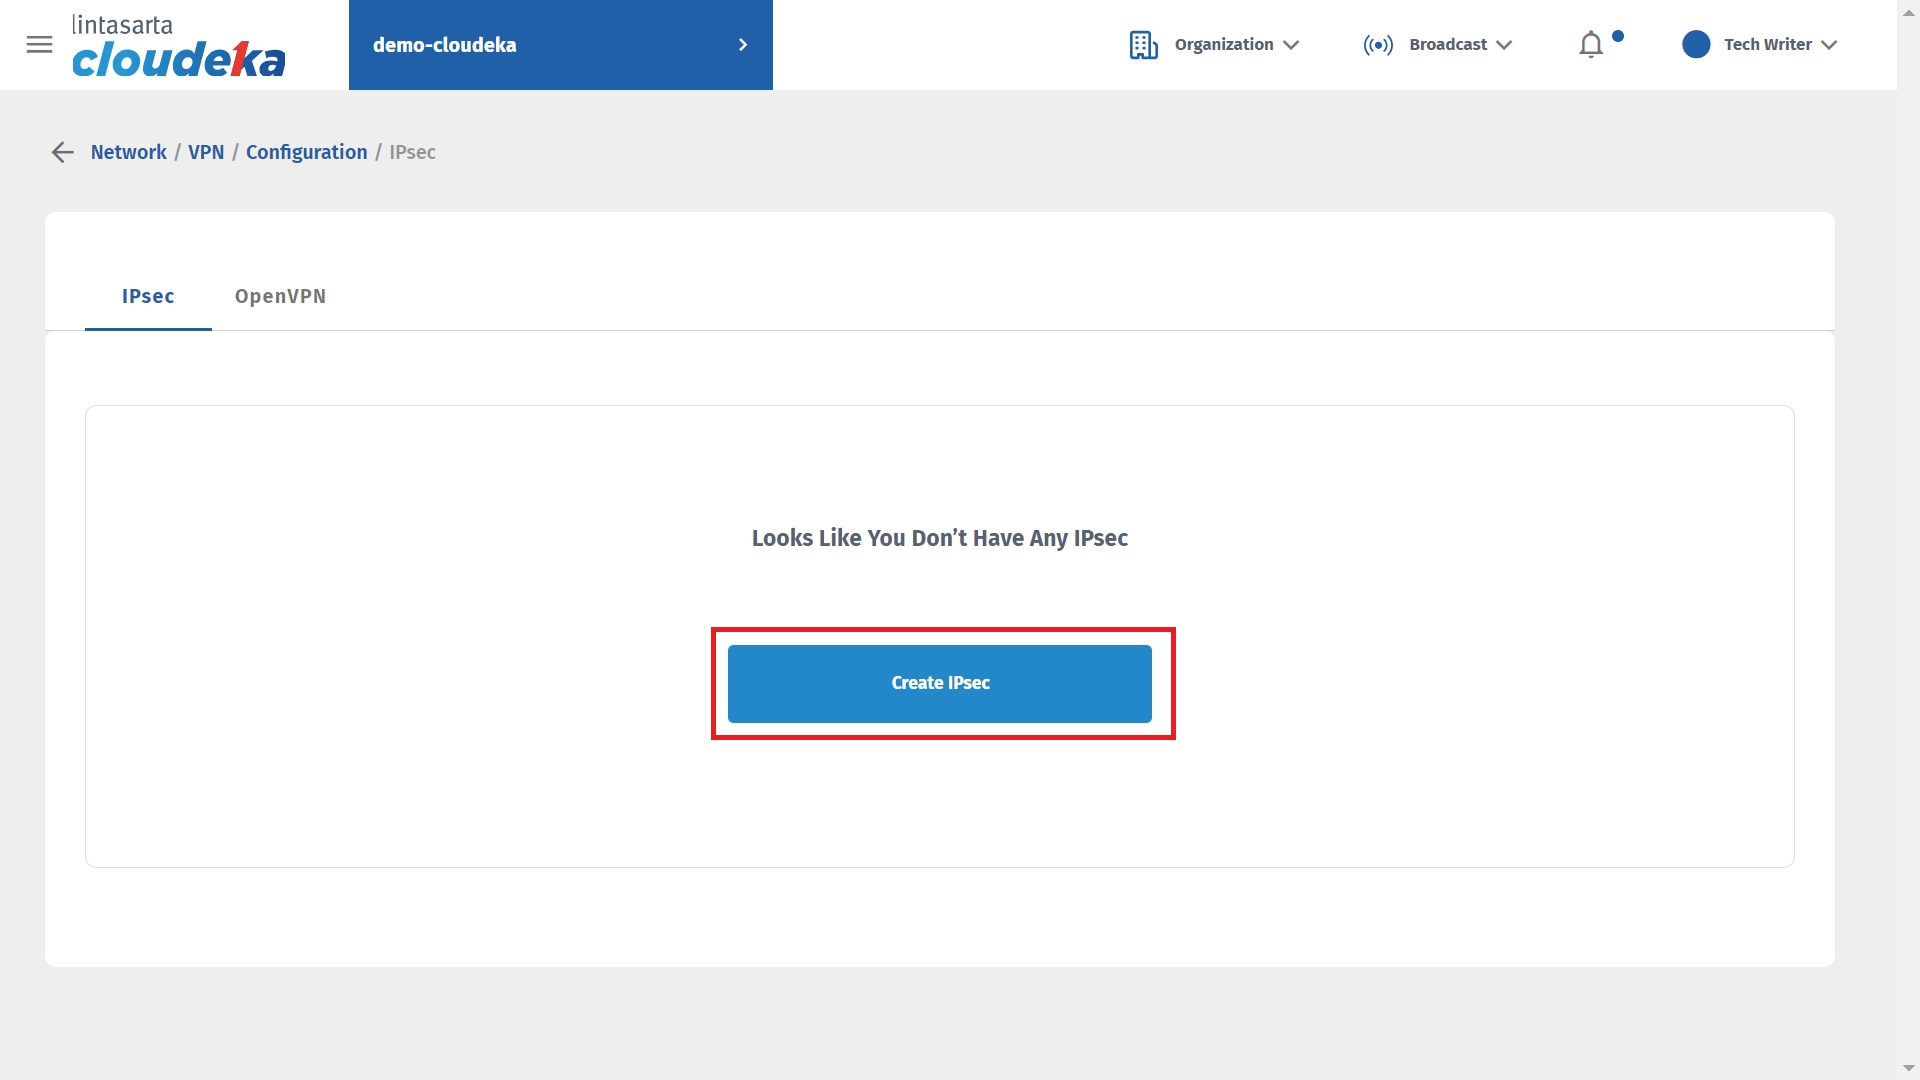The height and width of the screenshot is (1080, 1920).
Task: Open the hamburger navigation menu
Action: coord(39,45)
